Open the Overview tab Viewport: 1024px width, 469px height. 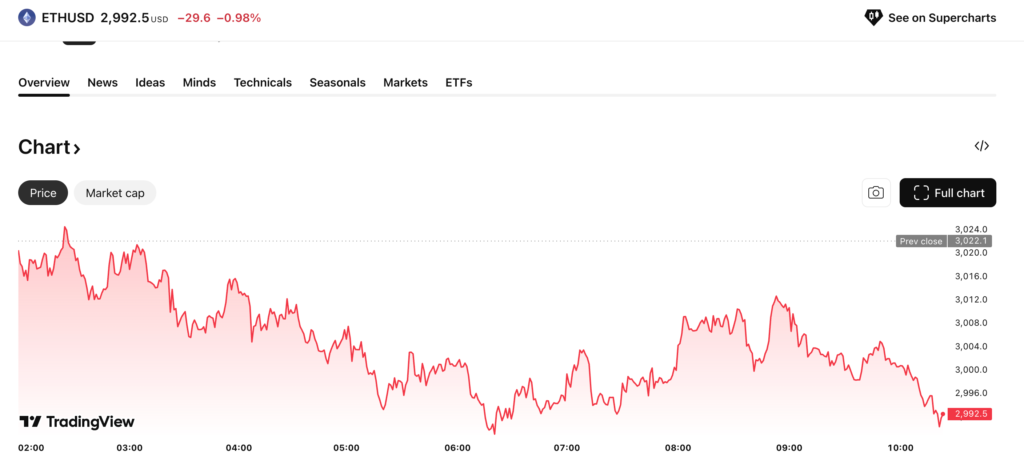point(44,82)
